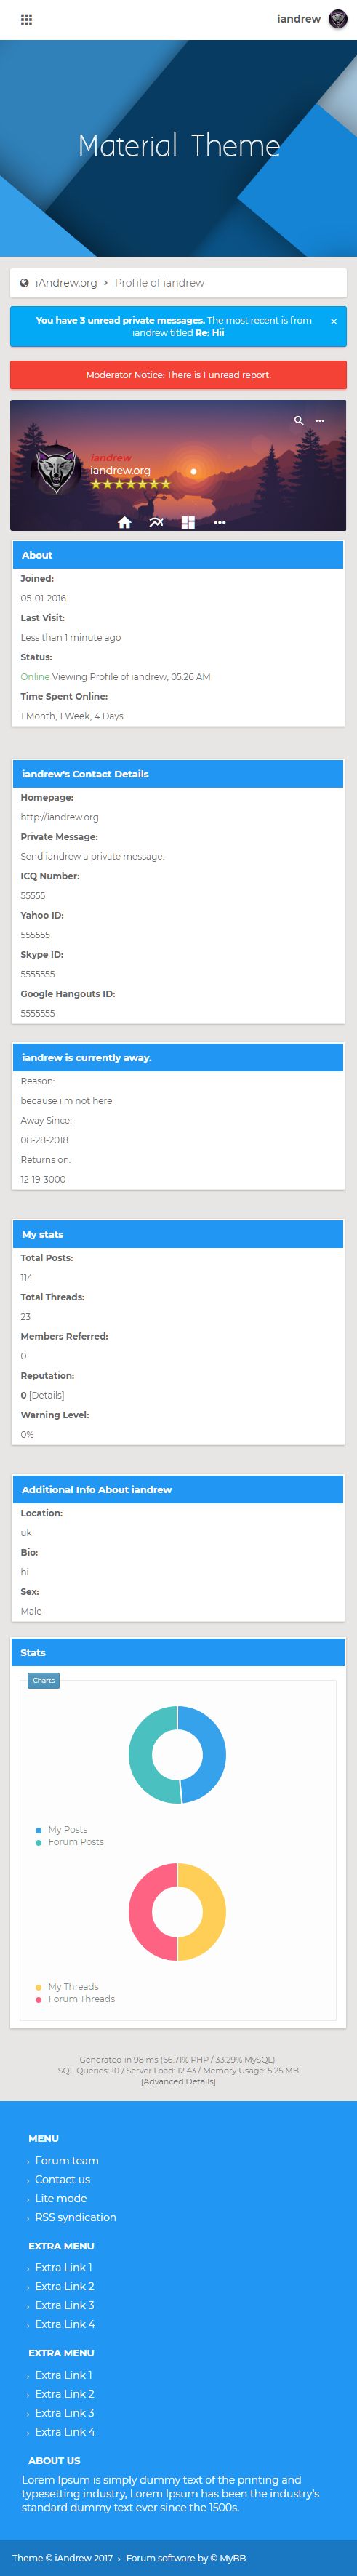The width and height of the screenshot is (357, 2576).
Task: Open the iAndrew.org breadcrumb link
Action: tap(66, 283)
